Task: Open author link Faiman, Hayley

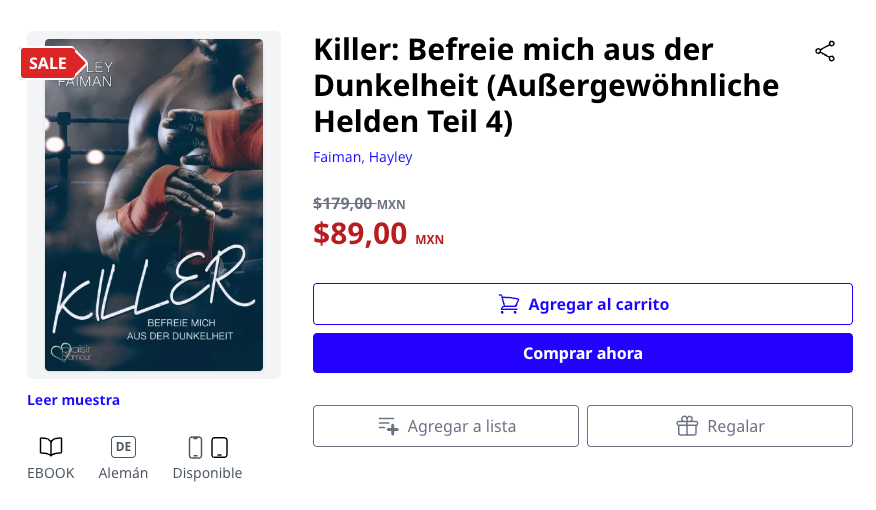Action: (363, 157)
